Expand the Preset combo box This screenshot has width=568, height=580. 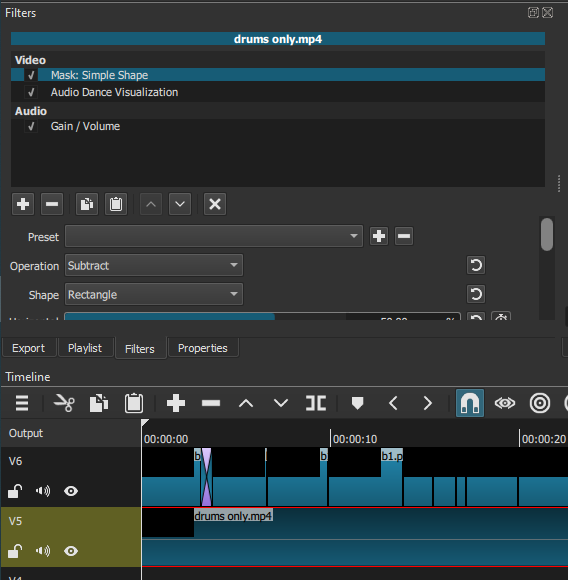214,236
